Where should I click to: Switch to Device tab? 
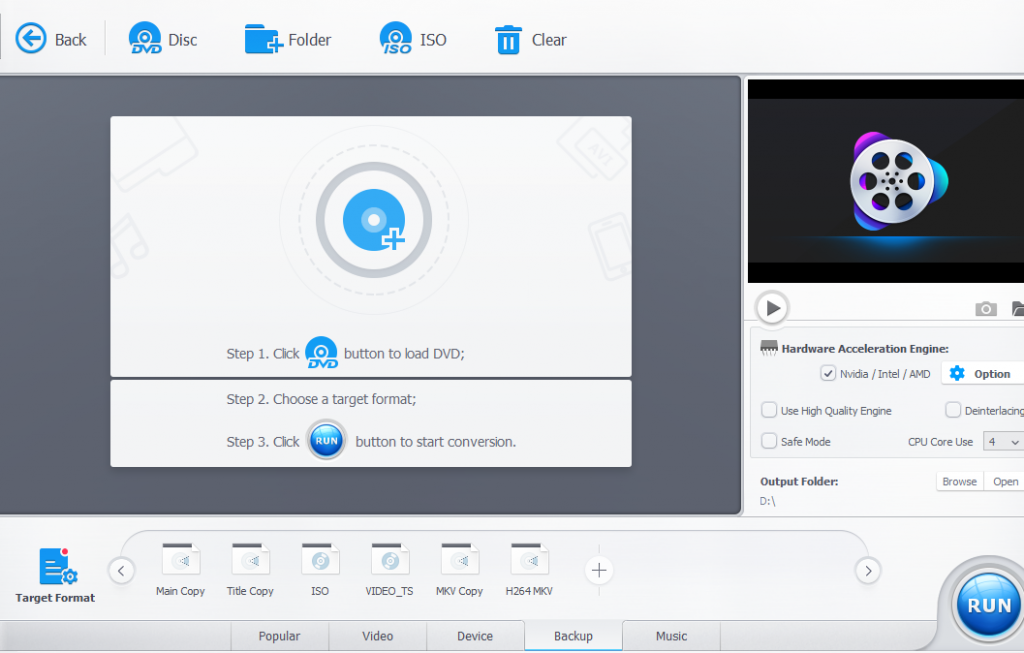[475, 636]
